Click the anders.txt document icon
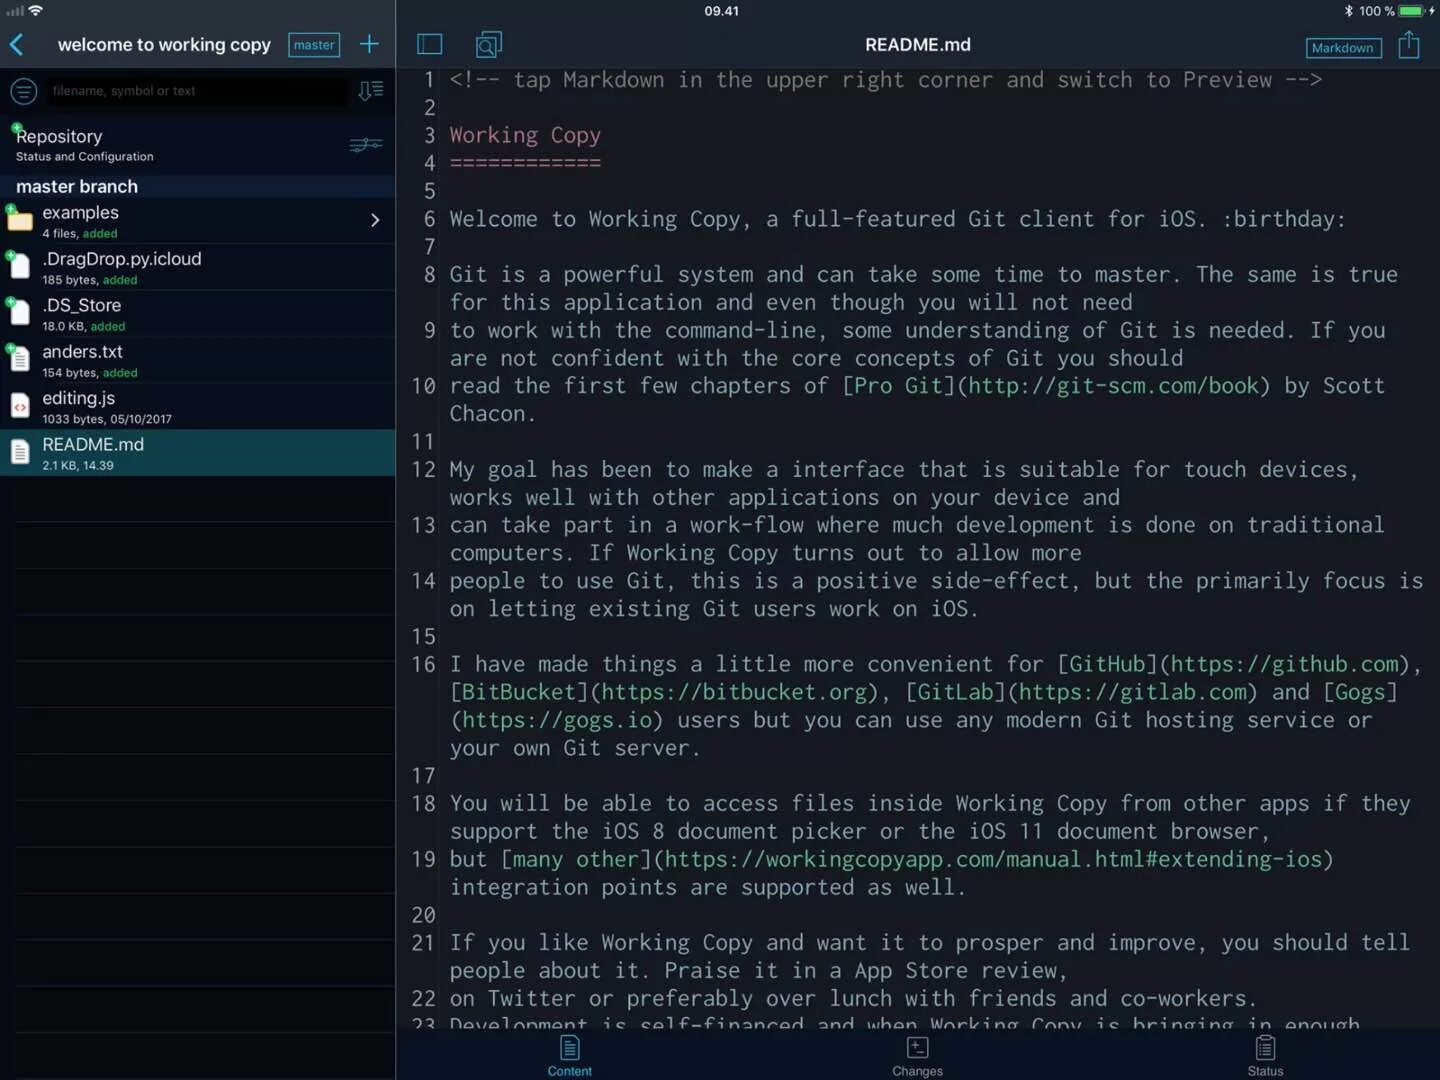The image size is (1440, 1080). 20,359
